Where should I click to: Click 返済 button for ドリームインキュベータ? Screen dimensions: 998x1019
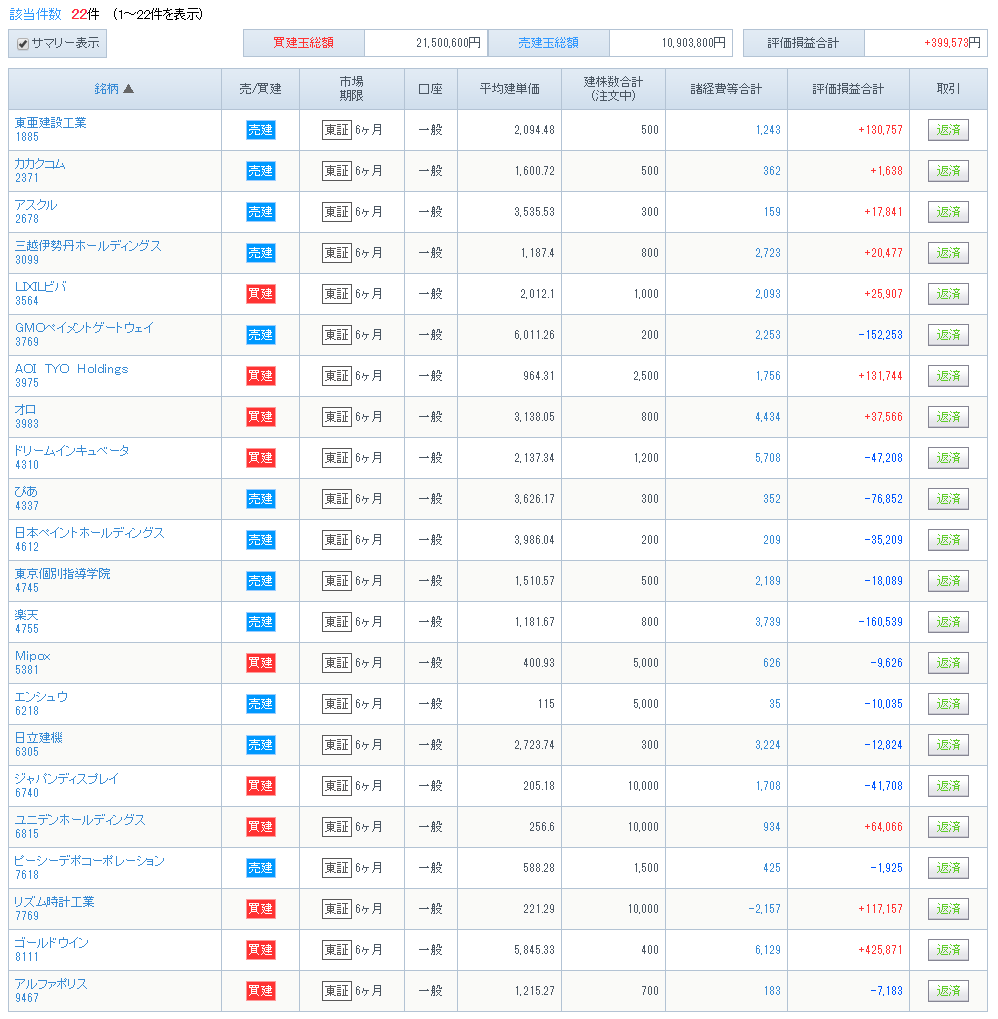[x=948, y=458]
